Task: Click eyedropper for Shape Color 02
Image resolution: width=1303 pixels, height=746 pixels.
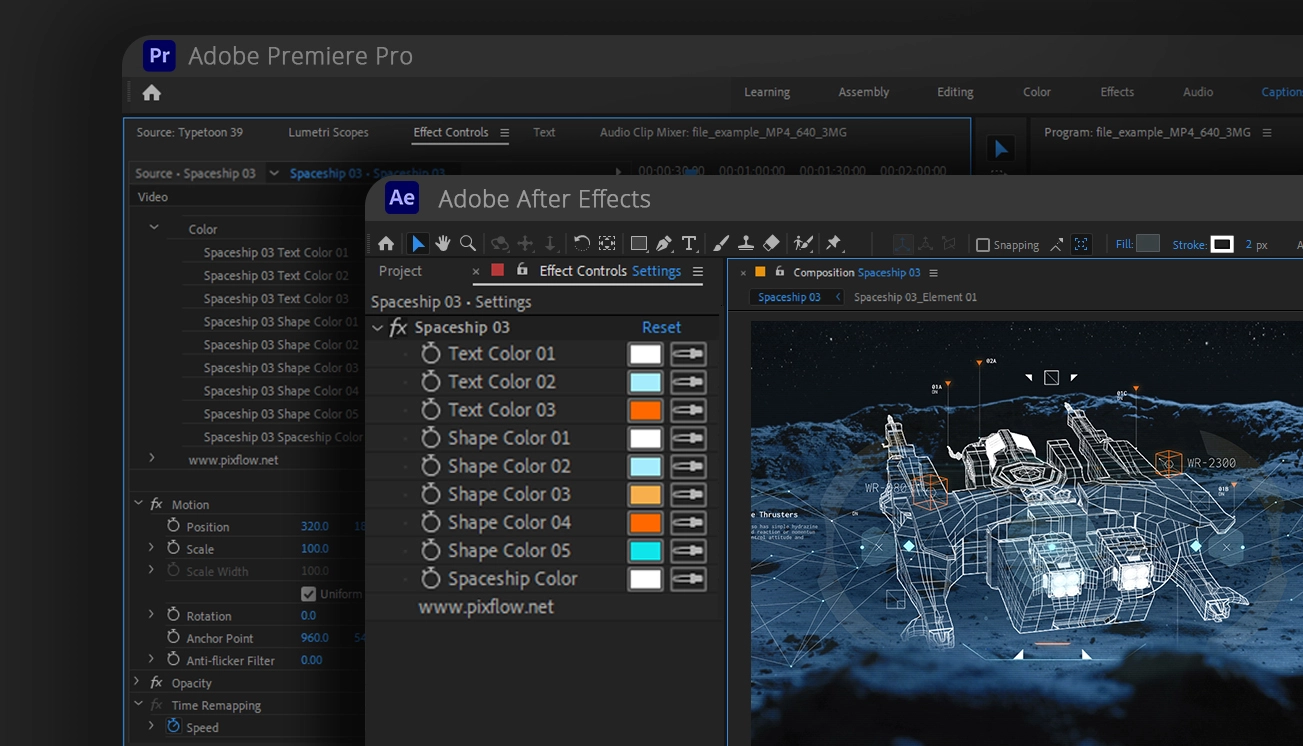Action: [688, 466]
